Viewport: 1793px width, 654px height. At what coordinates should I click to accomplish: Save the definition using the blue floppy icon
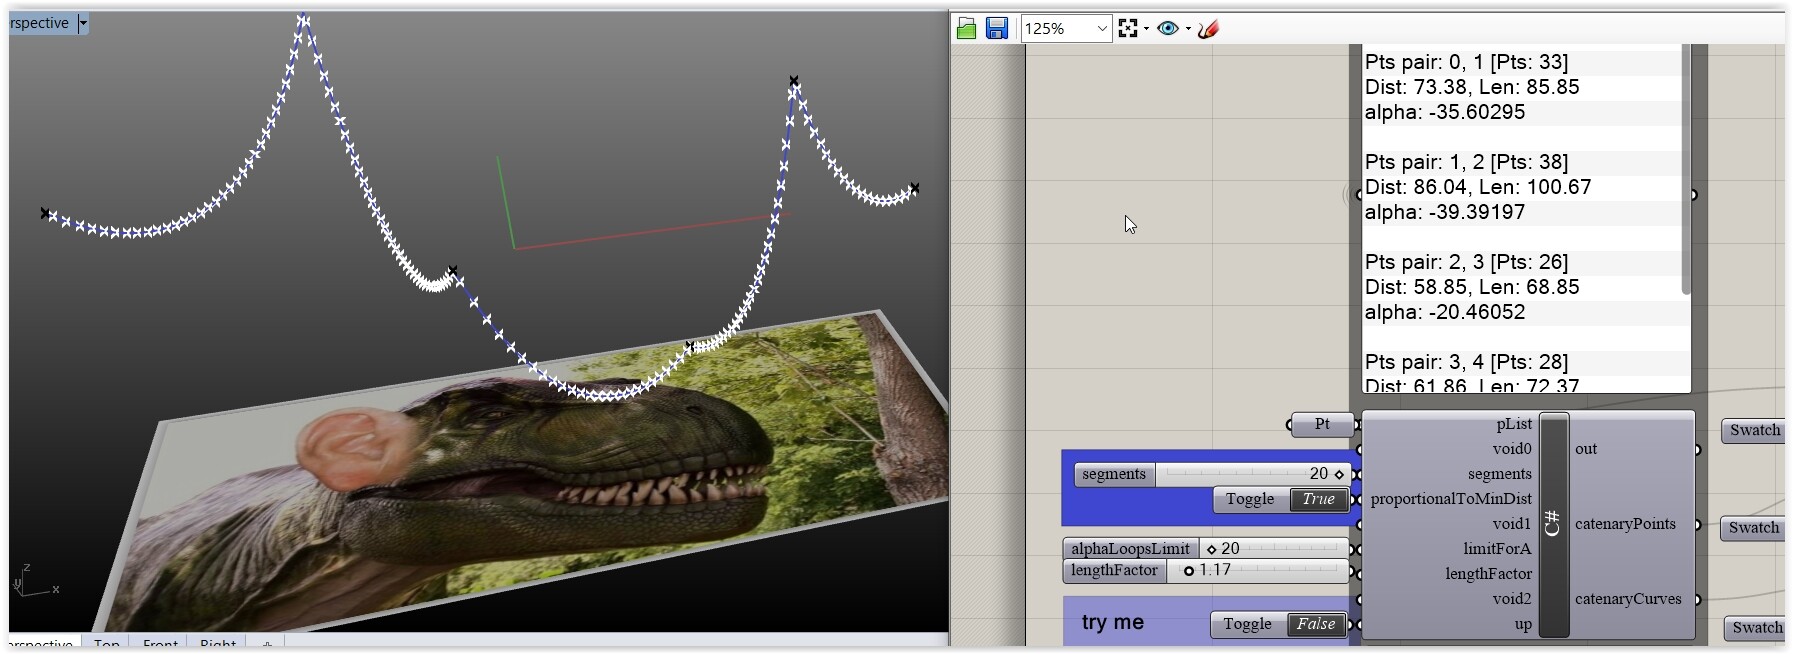[996, 29]
